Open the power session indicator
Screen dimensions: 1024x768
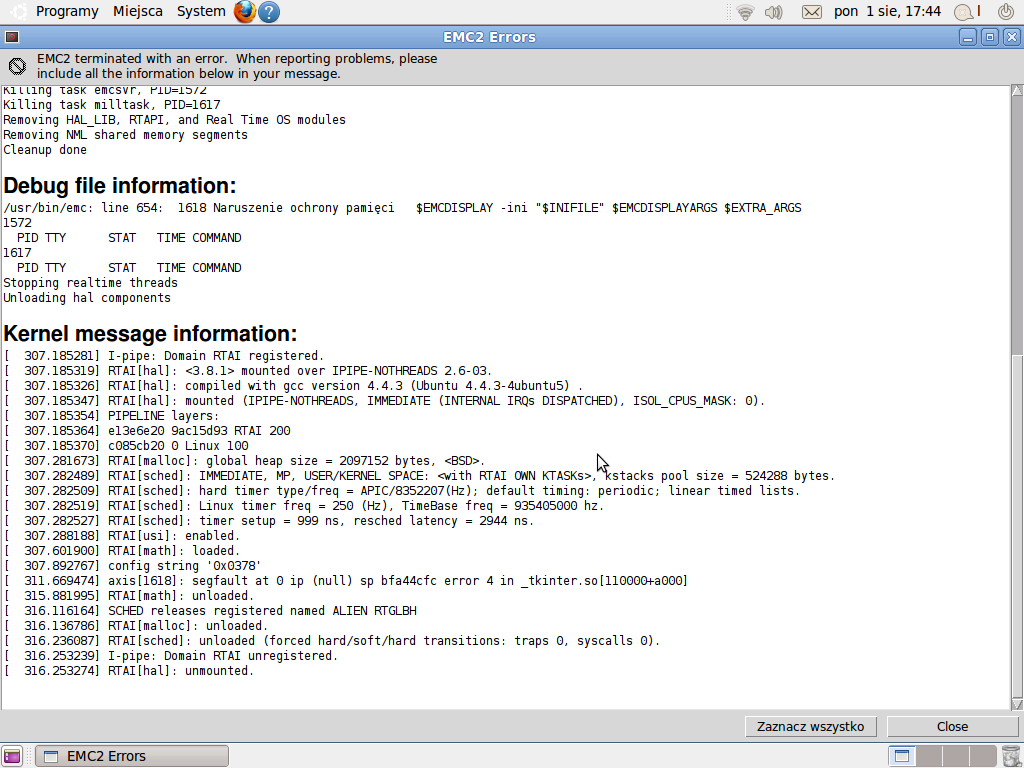(1006, 12)
